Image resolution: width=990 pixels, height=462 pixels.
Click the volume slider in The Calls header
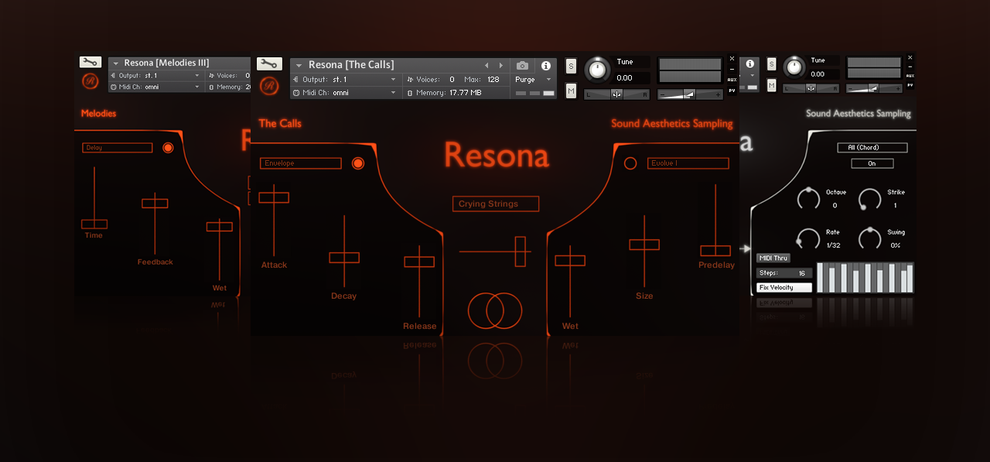(x=689, y=95)
